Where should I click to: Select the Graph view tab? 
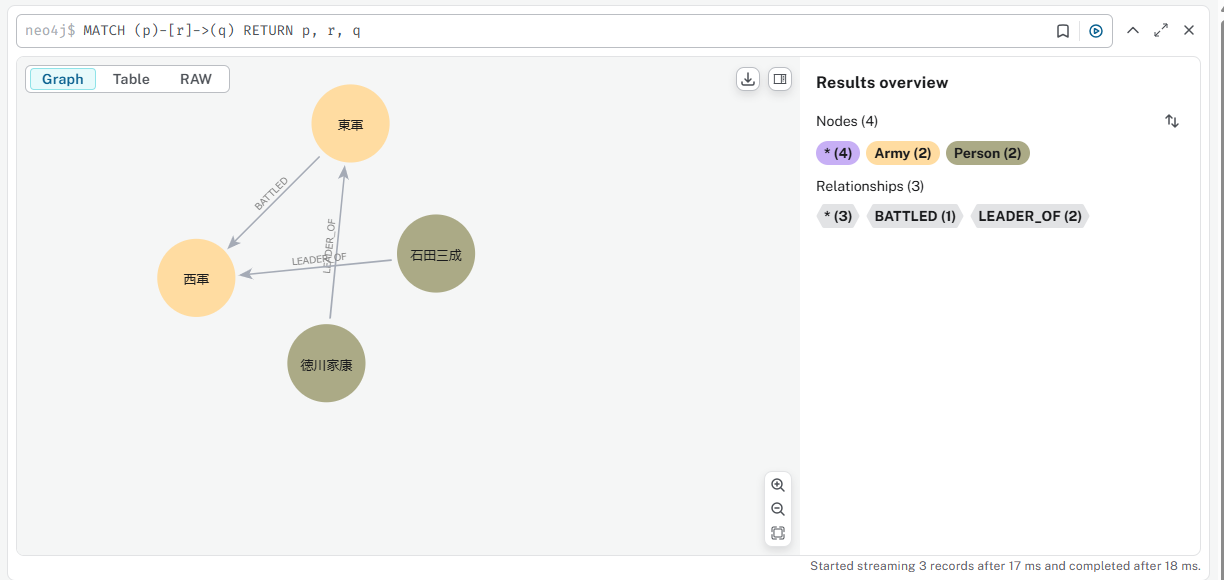coord(63,79)
